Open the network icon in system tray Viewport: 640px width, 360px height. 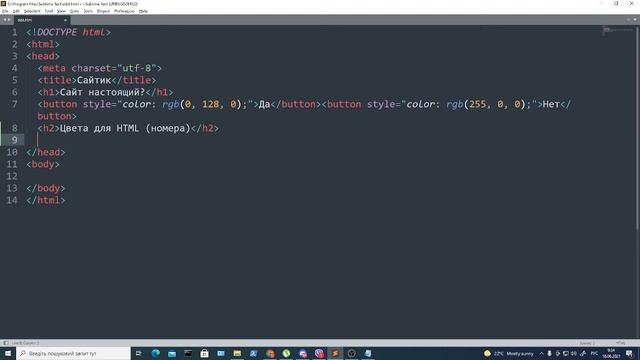566,353
